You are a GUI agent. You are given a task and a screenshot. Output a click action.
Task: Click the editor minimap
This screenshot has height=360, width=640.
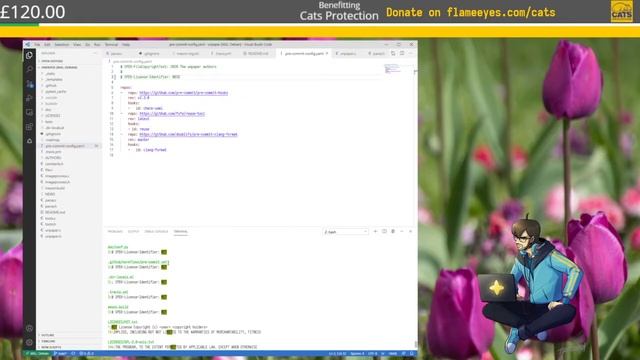pos(393,69)
